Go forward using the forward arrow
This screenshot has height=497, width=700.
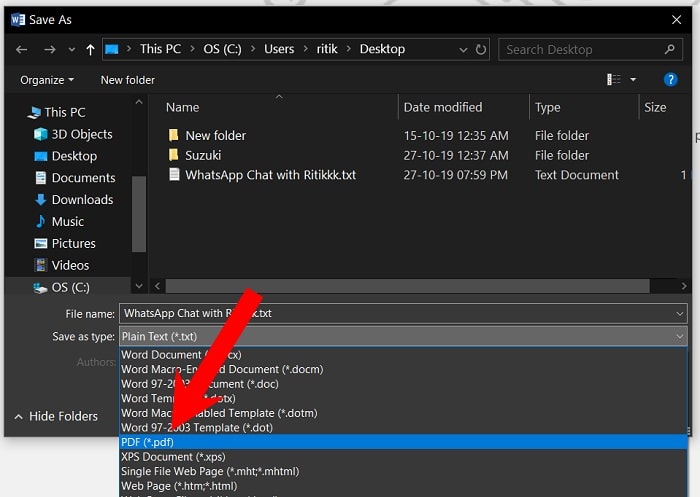coord(50,50)
